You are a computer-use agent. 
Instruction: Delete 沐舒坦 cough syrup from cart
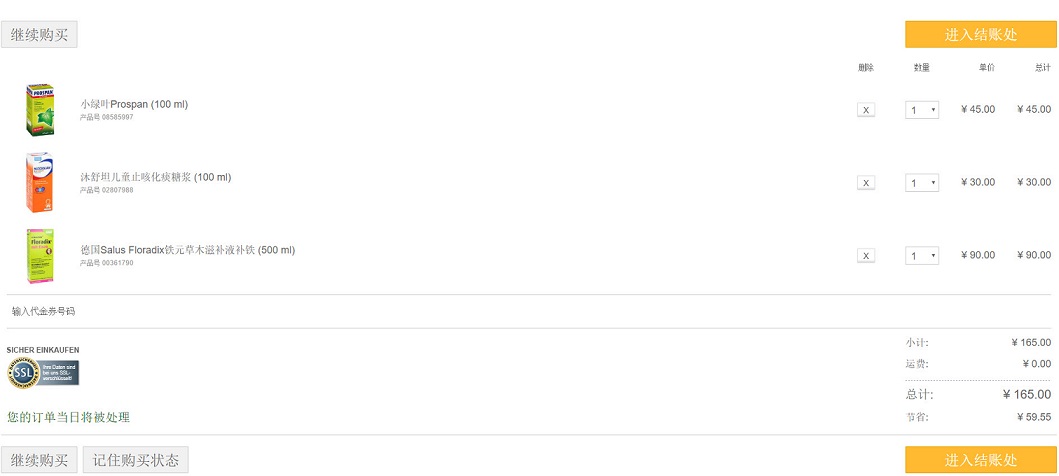coord(866,182)
